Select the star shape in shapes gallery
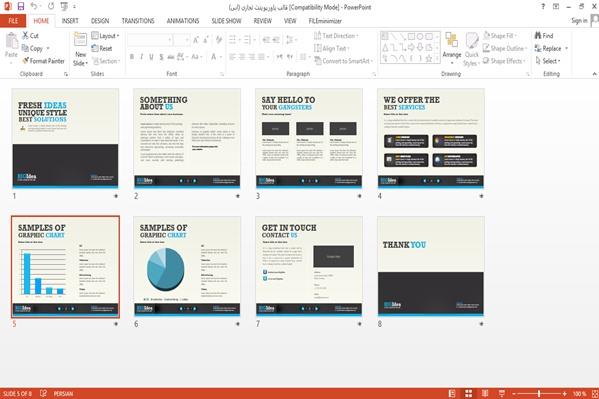Viewport: 599px width, 399px height. click(429, 58)
